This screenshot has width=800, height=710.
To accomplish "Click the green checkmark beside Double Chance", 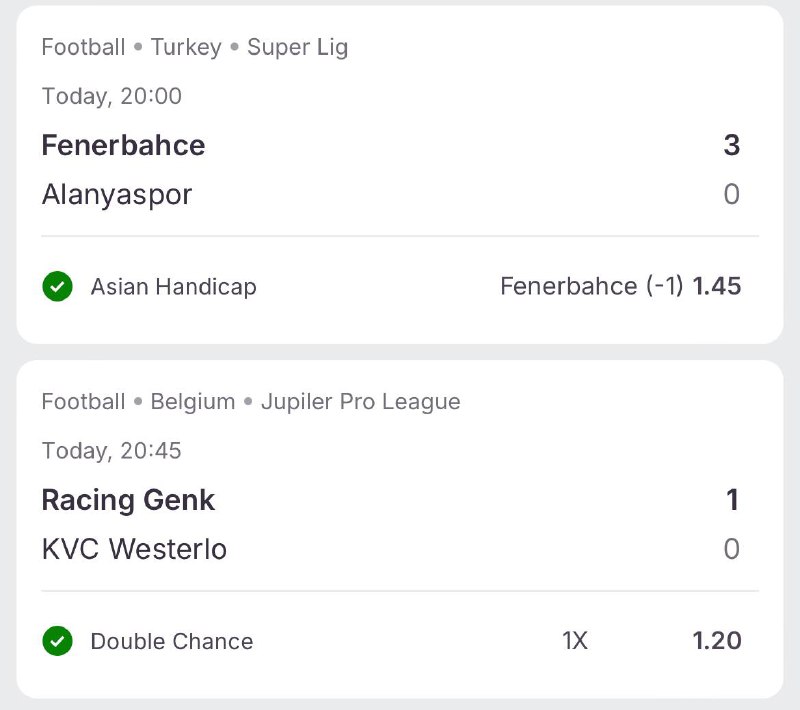I will coord(58,641).
